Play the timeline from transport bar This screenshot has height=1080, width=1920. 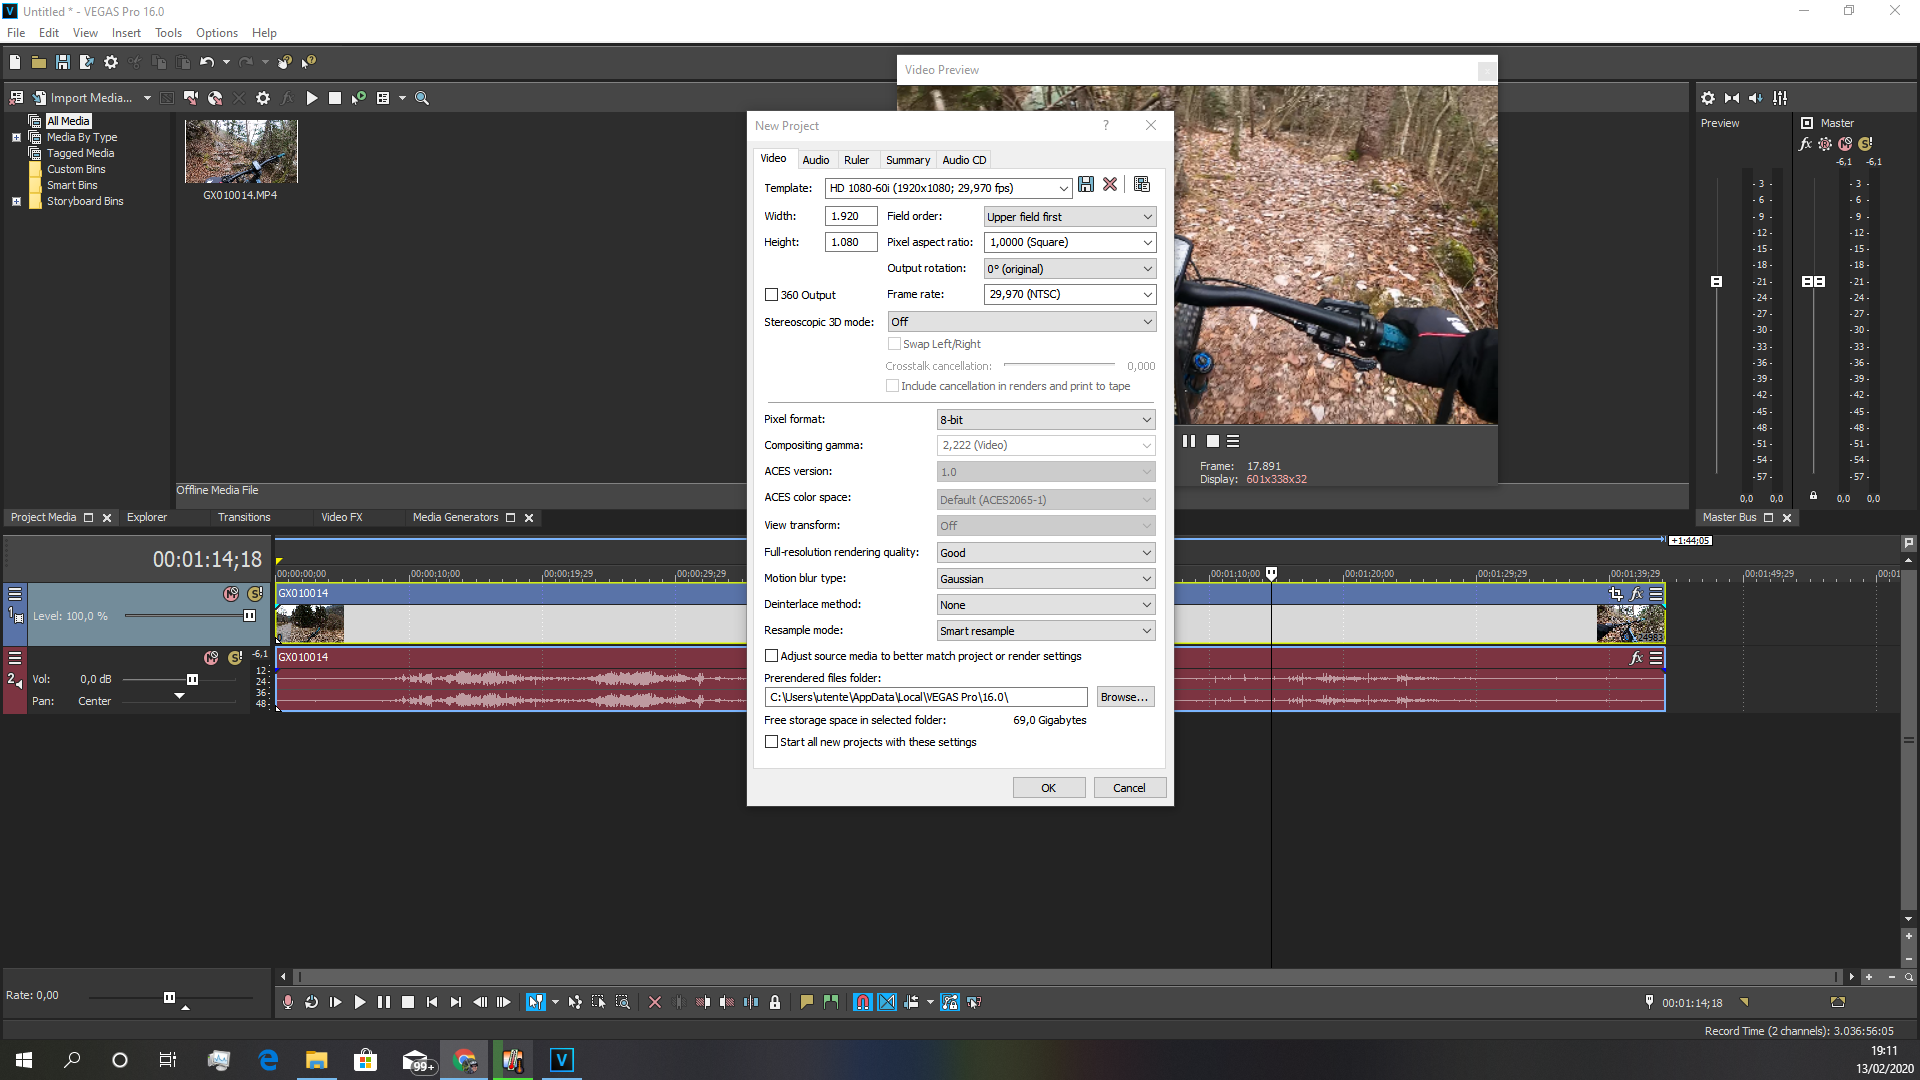click(360, 1002)
